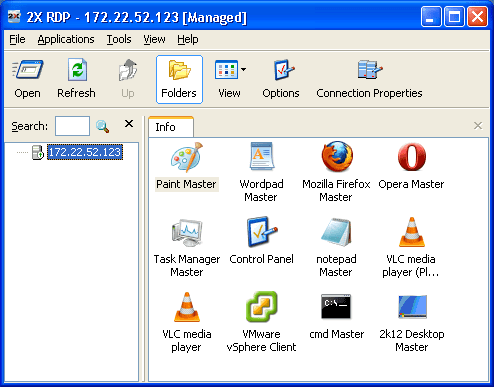Select the Opera Master icon
This screenshot has width=494, height=387.
pyautogui.click(x=412, y=157)
